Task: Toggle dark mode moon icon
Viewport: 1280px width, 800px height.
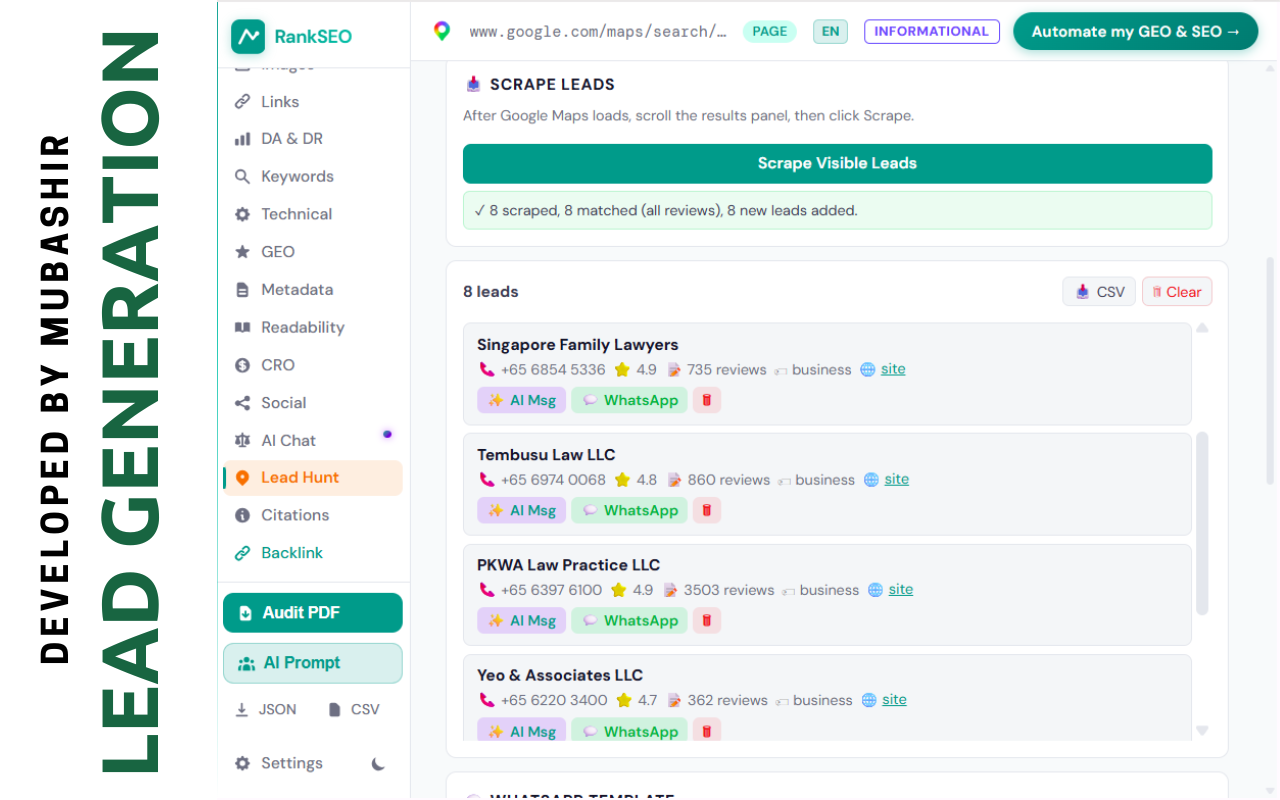Action: click(378, 764)
